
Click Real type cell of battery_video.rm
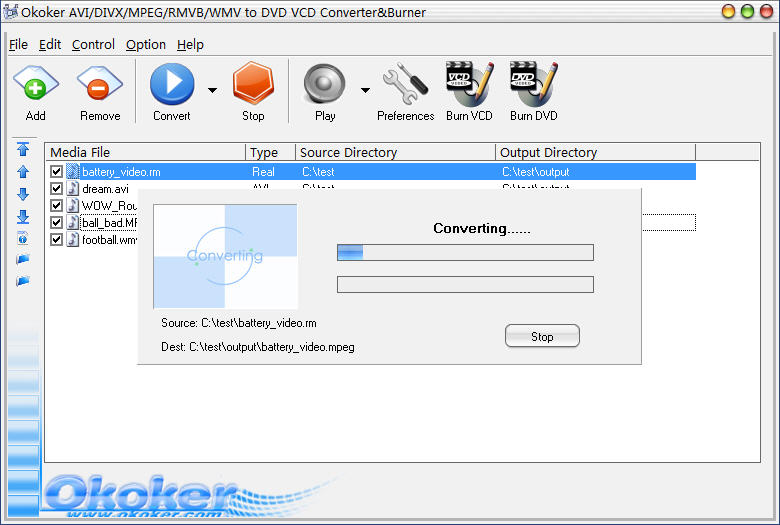click(x=263, y=172)
